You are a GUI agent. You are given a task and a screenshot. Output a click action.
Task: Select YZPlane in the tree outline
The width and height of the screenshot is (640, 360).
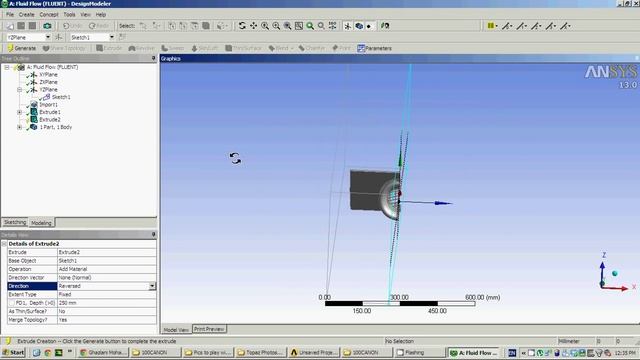(48, 89)
